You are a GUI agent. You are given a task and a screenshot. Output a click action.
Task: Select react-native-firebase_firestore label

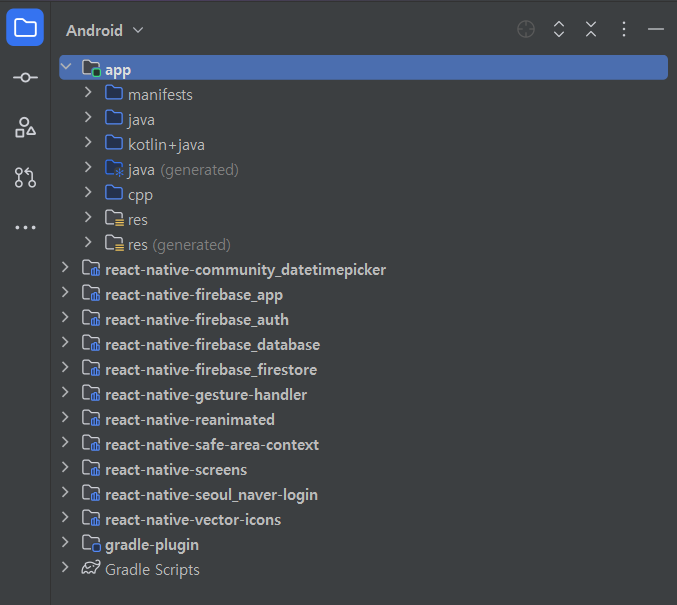click(x=211, y=370)
